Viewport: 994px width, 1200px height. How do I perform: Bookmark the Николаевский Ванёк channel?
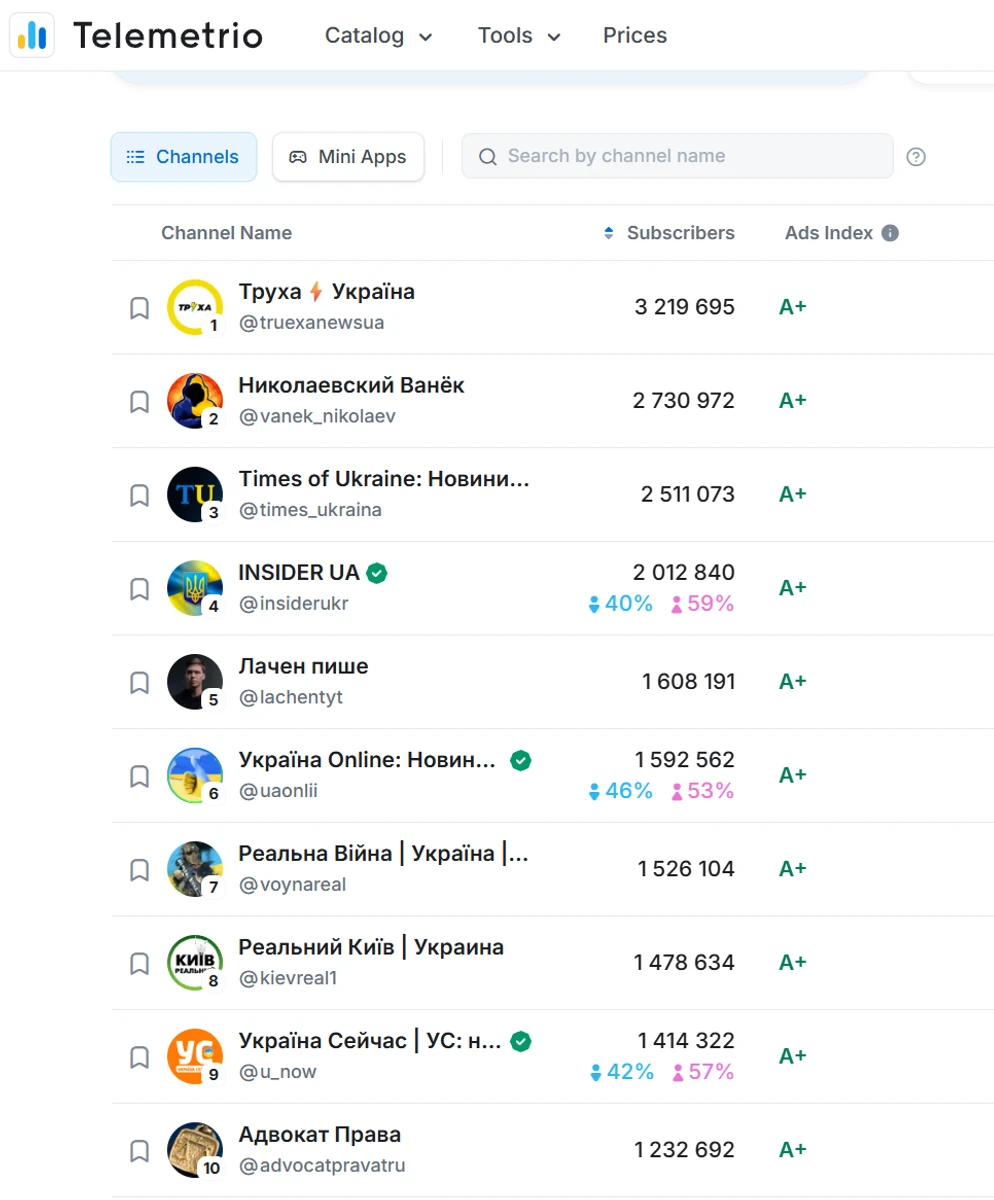point(140,402)
